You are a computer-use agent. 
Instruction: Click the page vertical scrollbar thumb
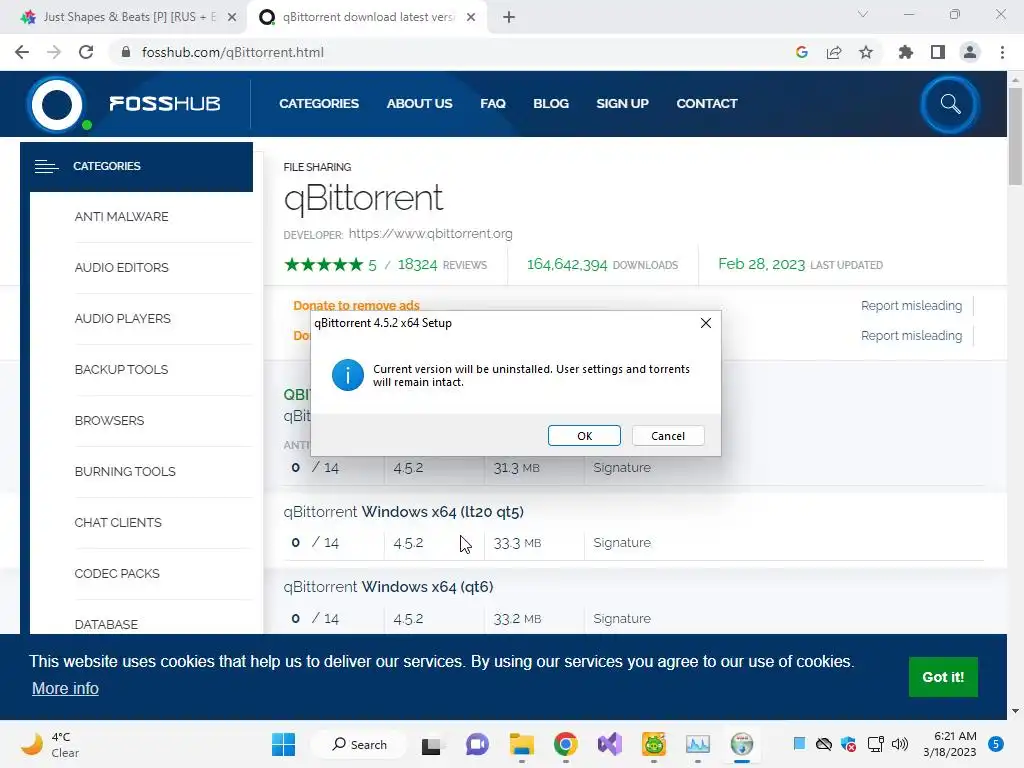[x=1015, y=137]
